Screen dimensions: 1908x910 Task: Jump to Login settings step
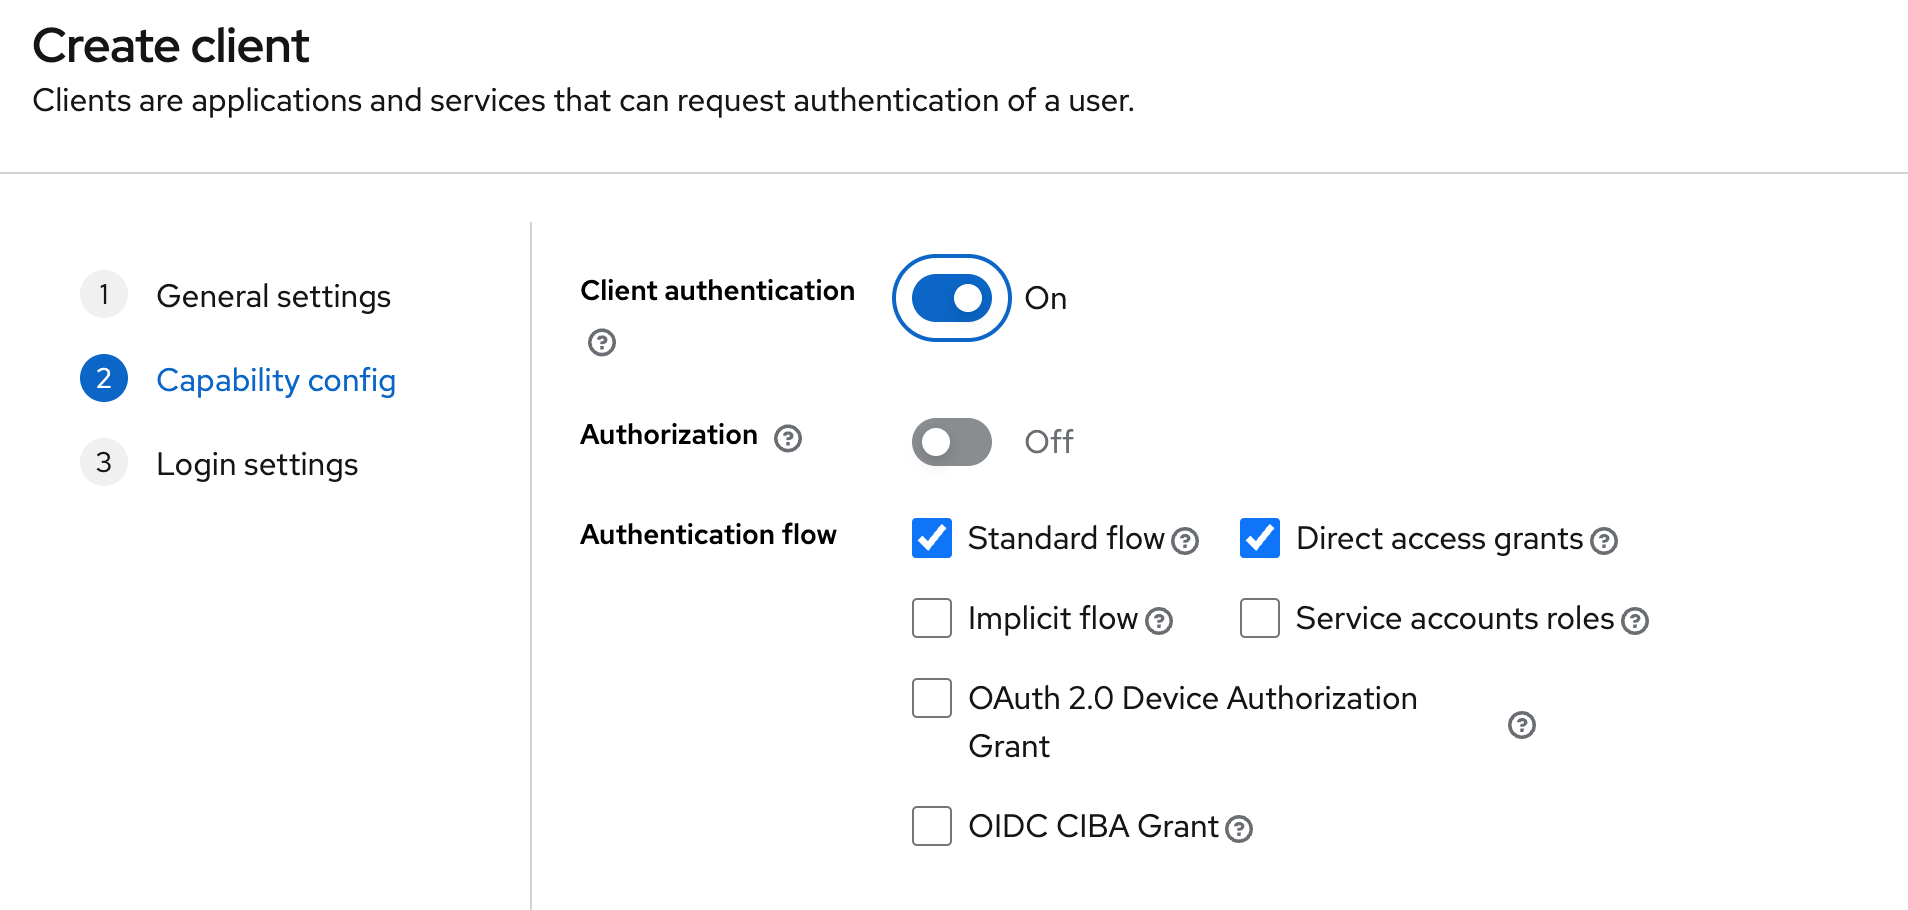pos(257,464)
